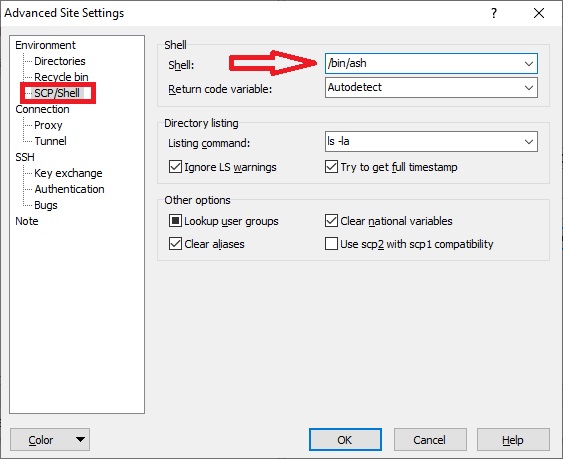Expand the Listing command dropdown
563x459 pixels.
coord(529,142)
